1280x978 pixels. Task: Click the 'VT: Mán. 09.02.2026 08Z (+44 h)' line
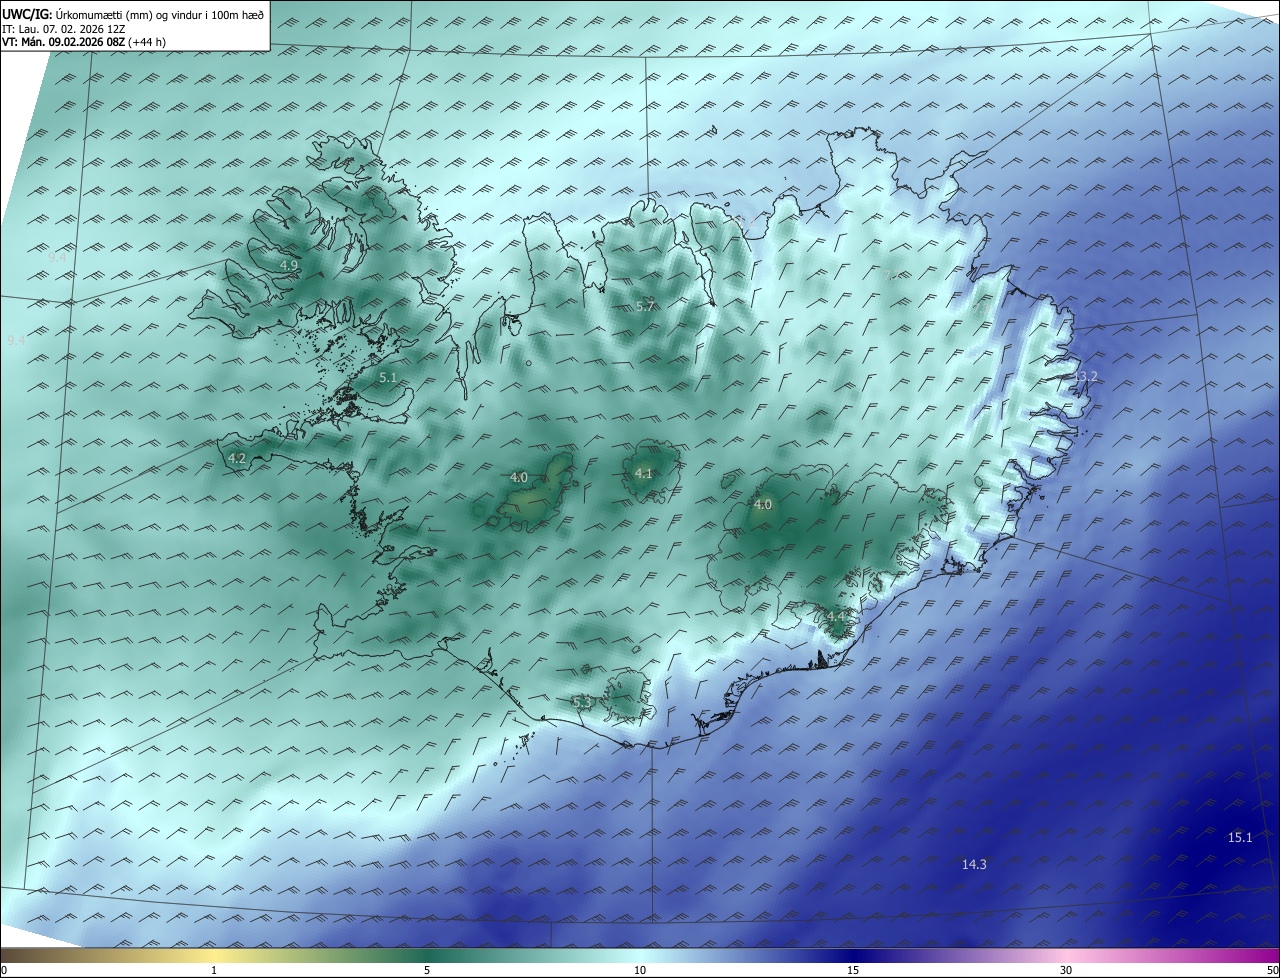tap(84, 42)
